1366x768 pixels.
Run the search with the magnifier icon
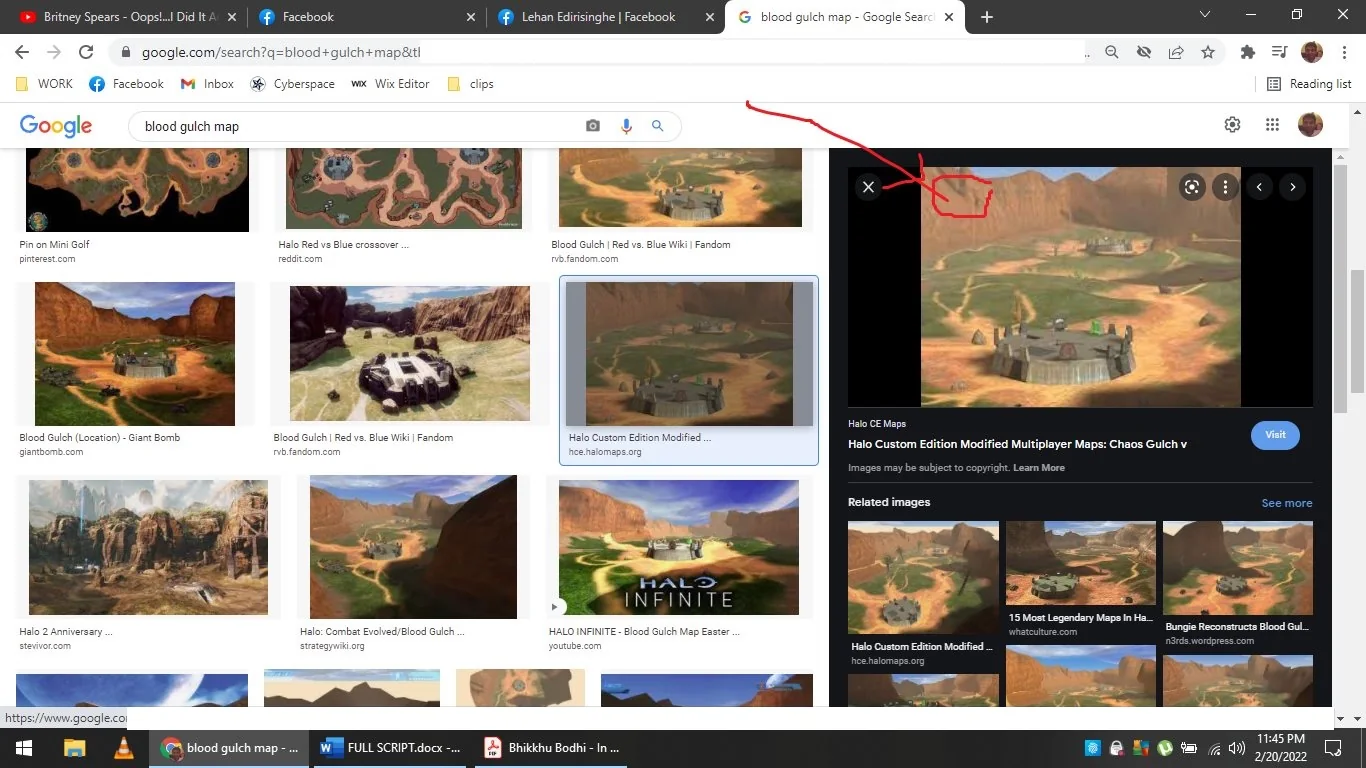click(658, 126)
